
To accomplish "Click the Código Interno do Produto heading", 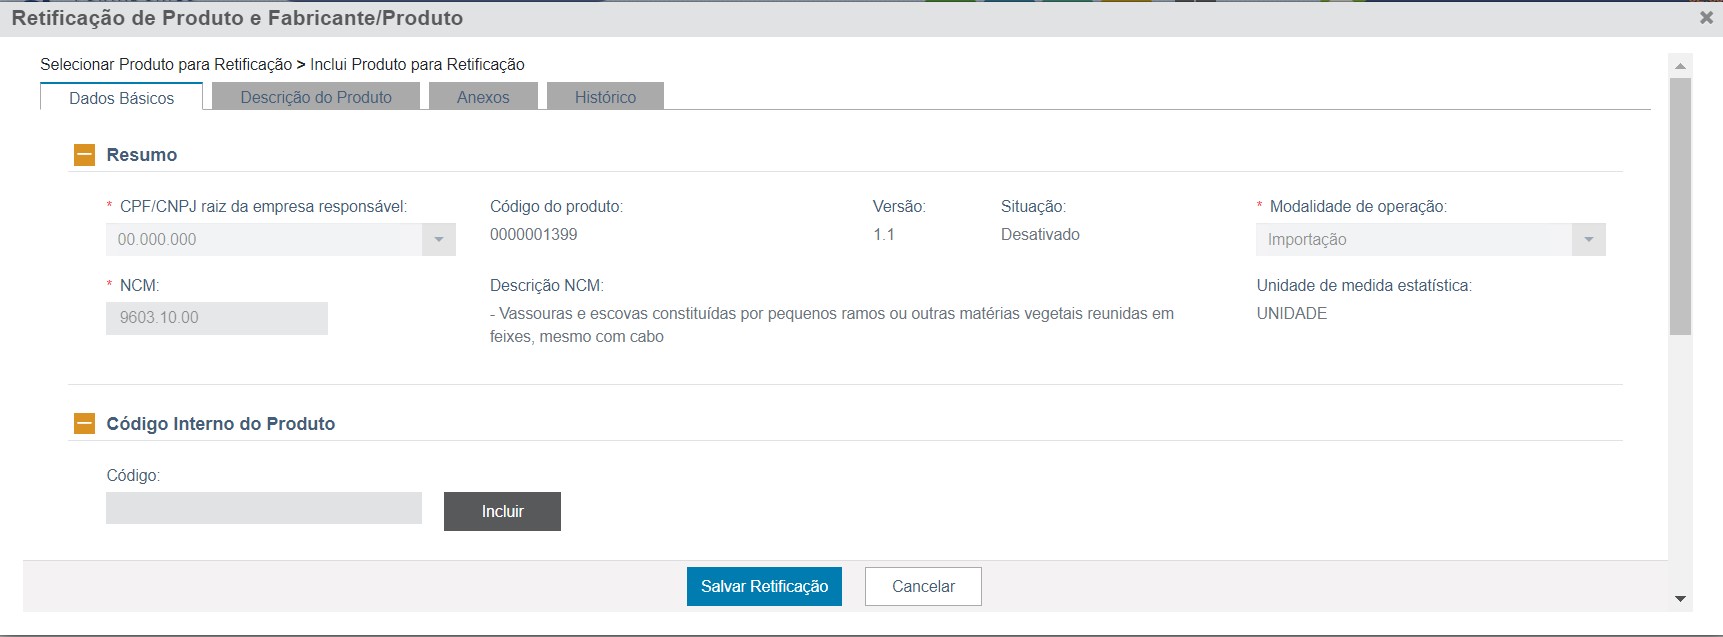I will [221, 424].
